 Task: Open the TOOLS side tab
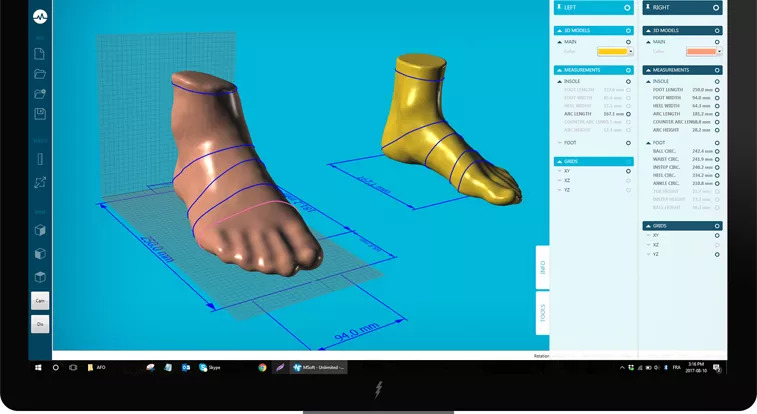pyautogui.click(x=543, y=313)
